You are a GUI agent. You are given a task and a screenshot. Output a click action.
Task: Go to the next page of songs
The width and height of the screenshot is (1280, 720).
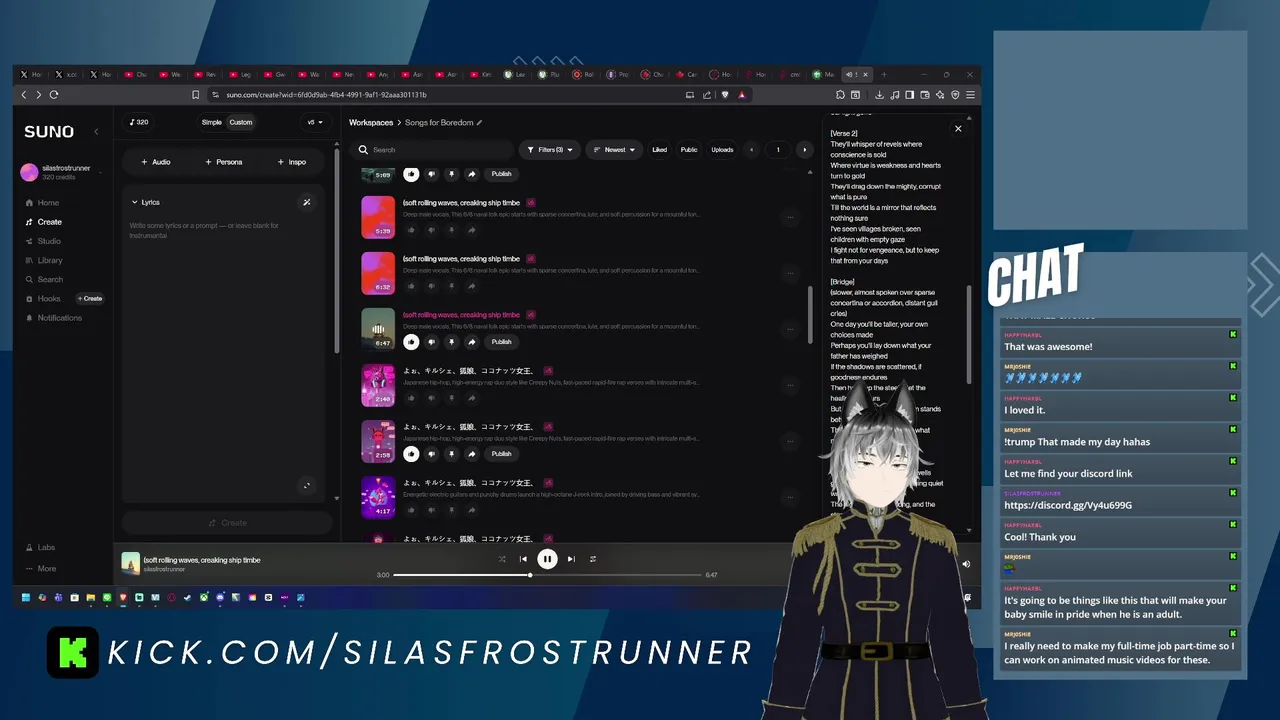[804, 150]
